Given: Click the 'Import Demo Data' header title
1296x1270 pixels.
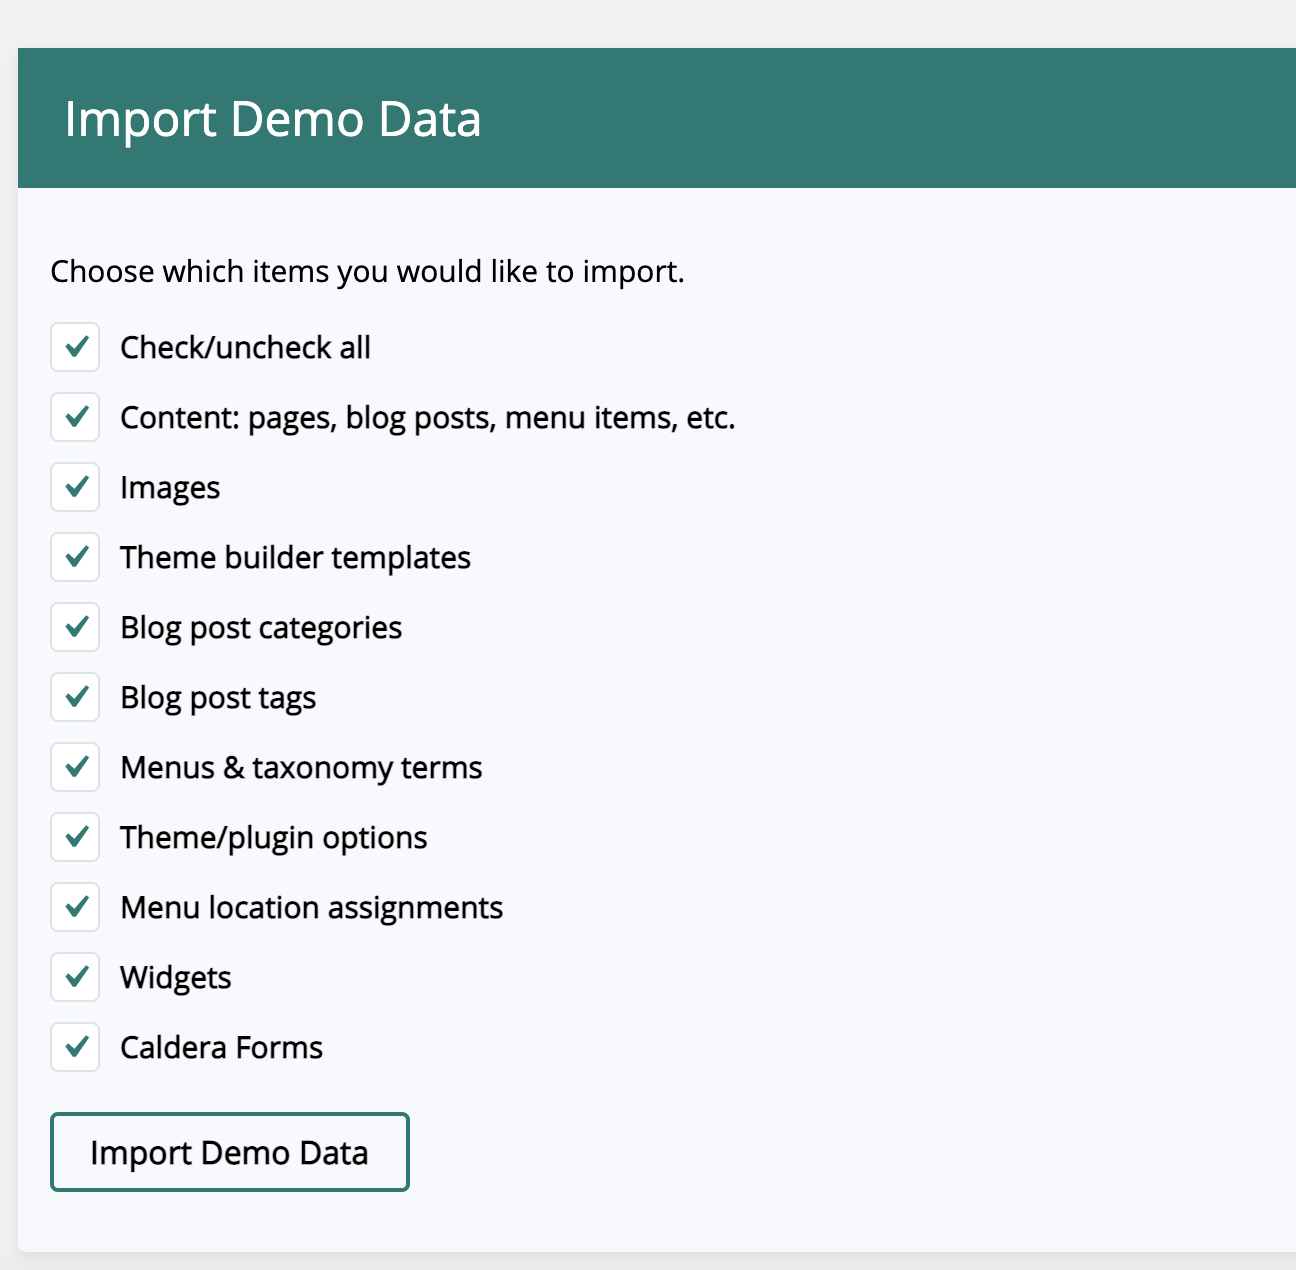Looking at the screenshot, I should tap(272, 119).
